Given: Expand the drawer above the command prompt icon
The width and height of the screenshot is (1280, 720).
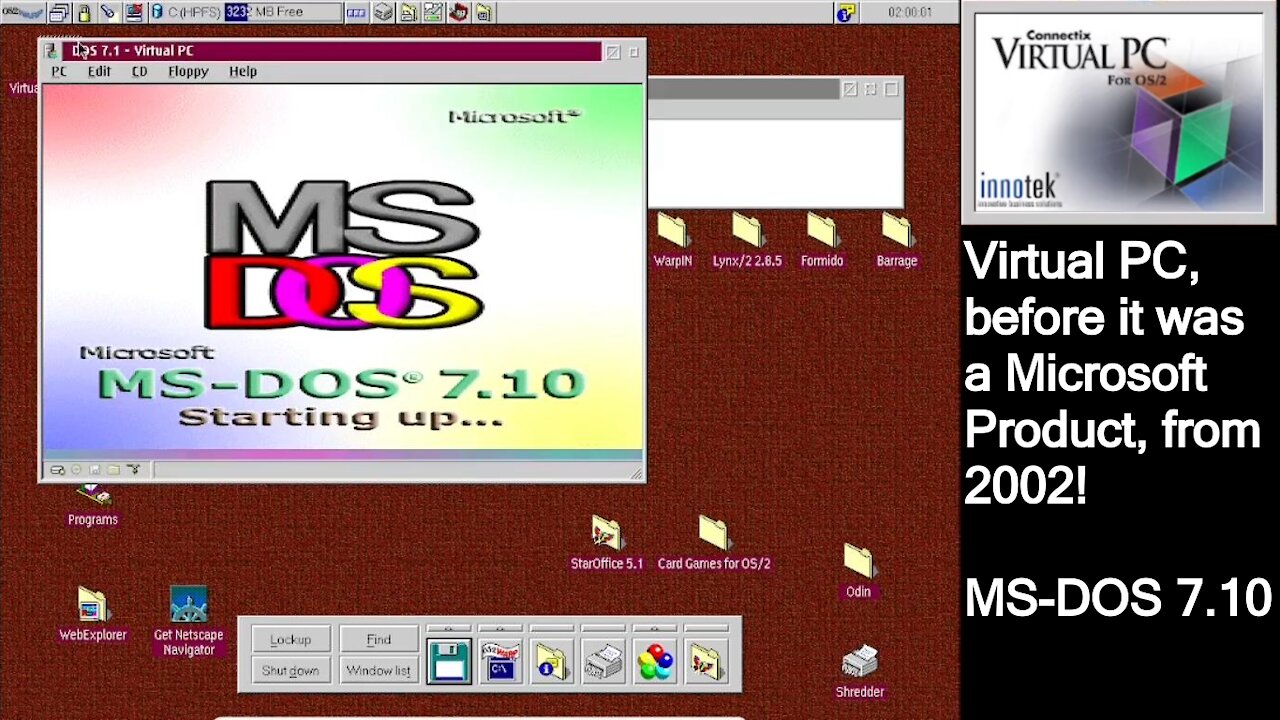Looking at the screenshot, I should tap(501, 629).
